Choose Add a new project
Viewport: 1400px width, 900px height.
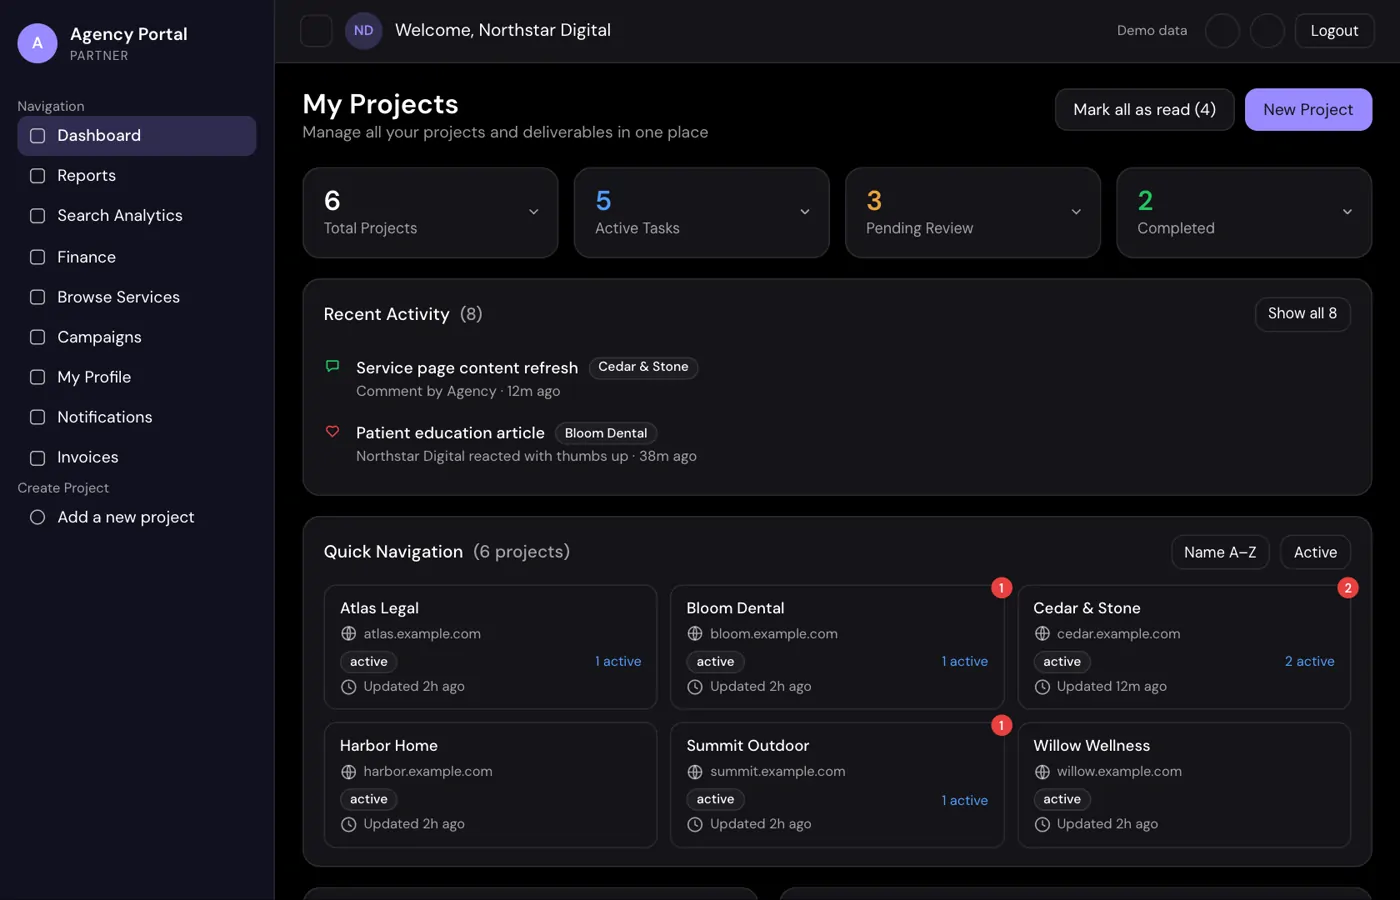tap(137, 517)
